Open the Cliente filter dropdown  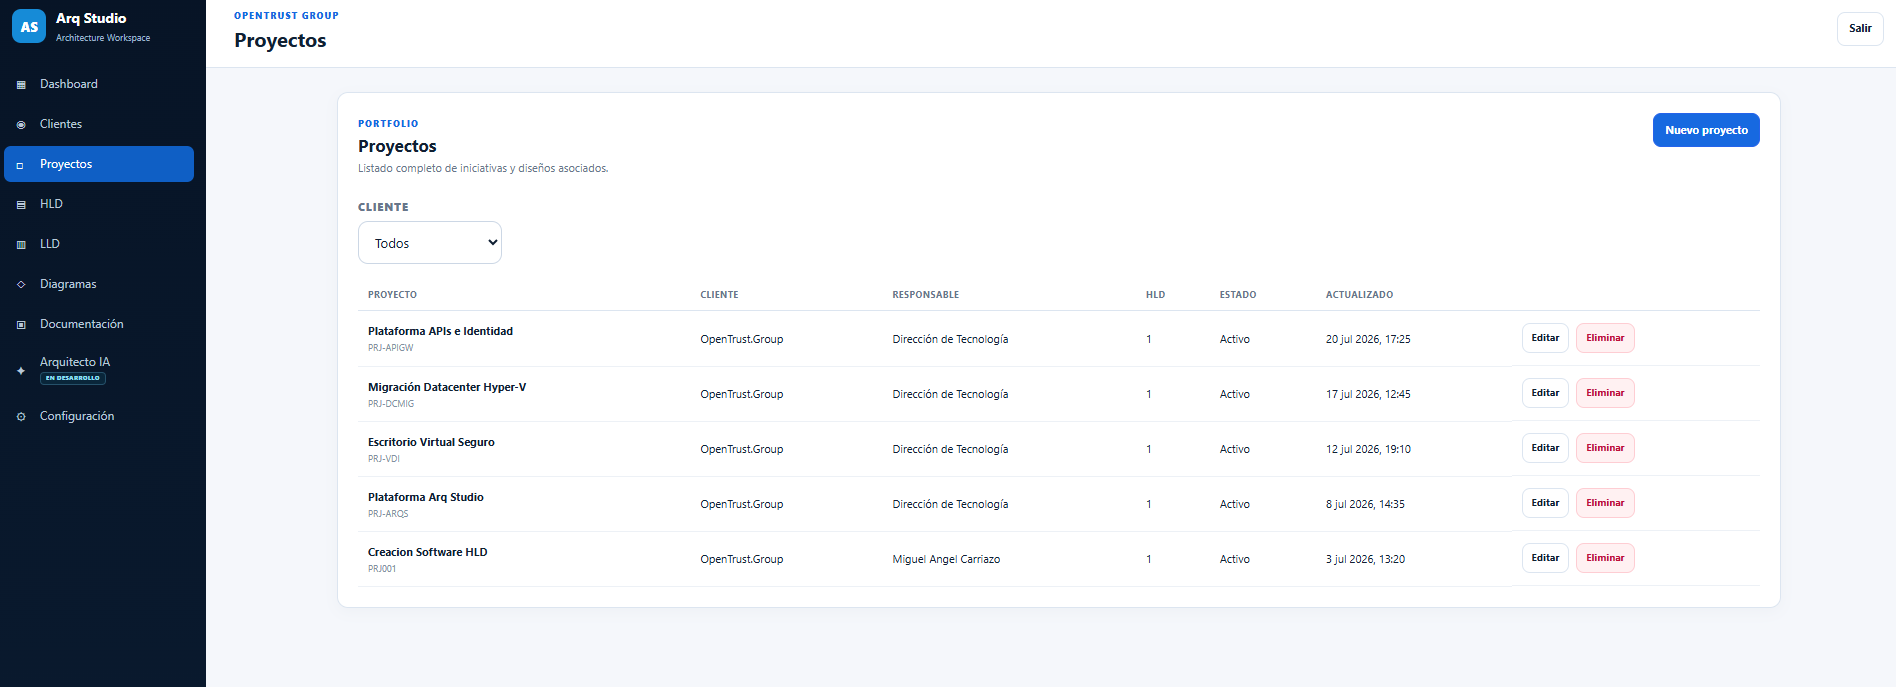(x=430, y=243)
